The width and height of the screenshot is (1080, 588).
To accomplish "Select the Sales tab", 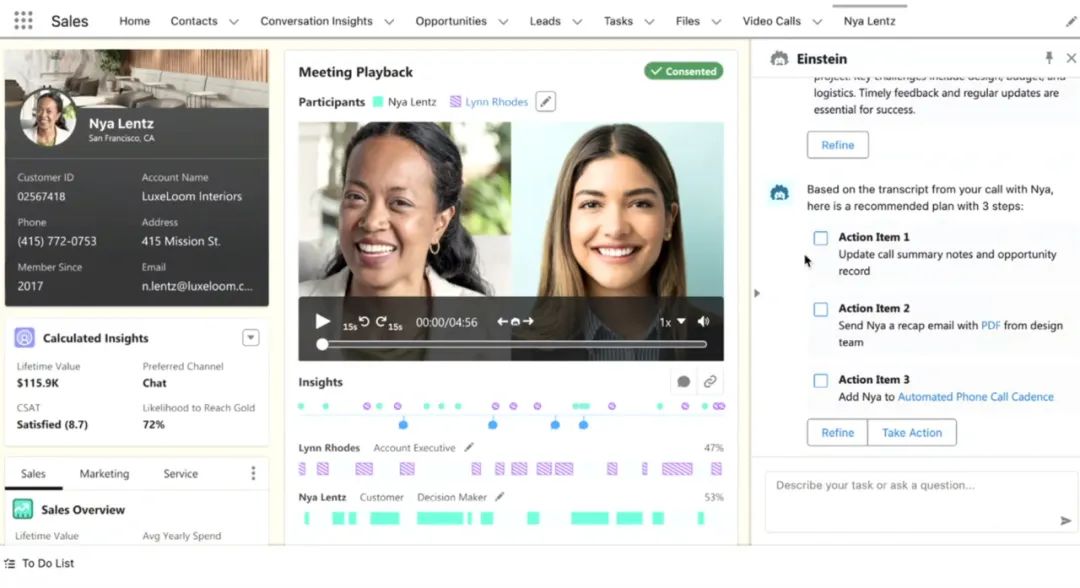I will click(x=33, y=474).
